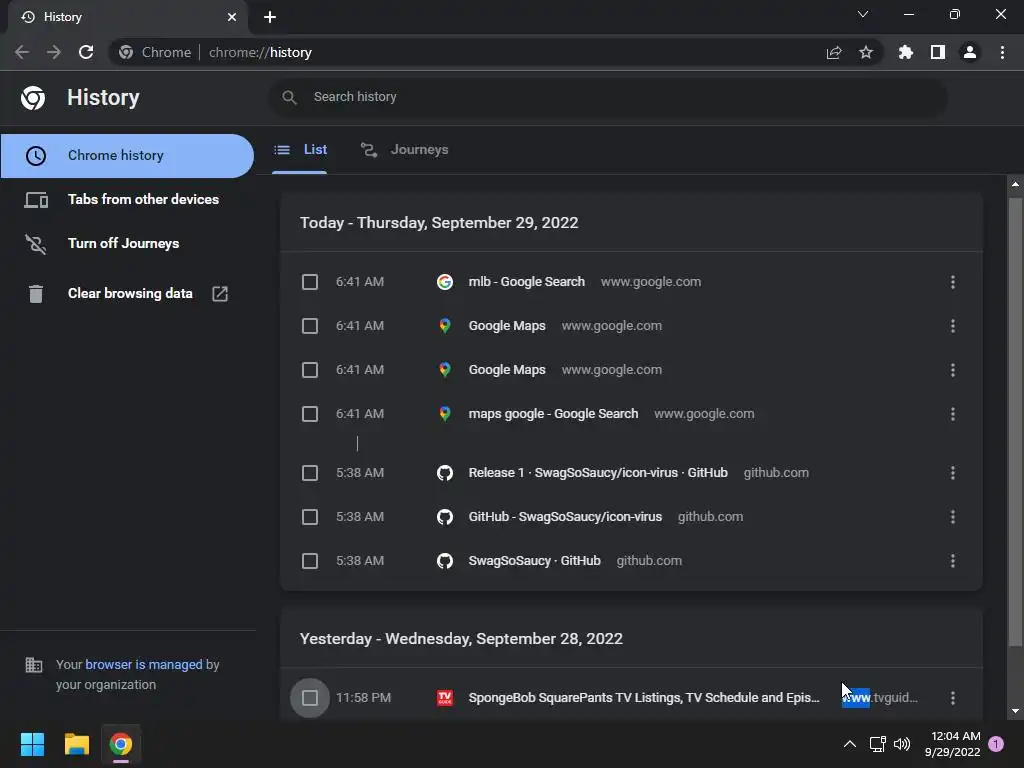Viewport: 1024px width, 768px height.
Task: Click the vertical scrollbar thumb
Action: coord(1015,421)
